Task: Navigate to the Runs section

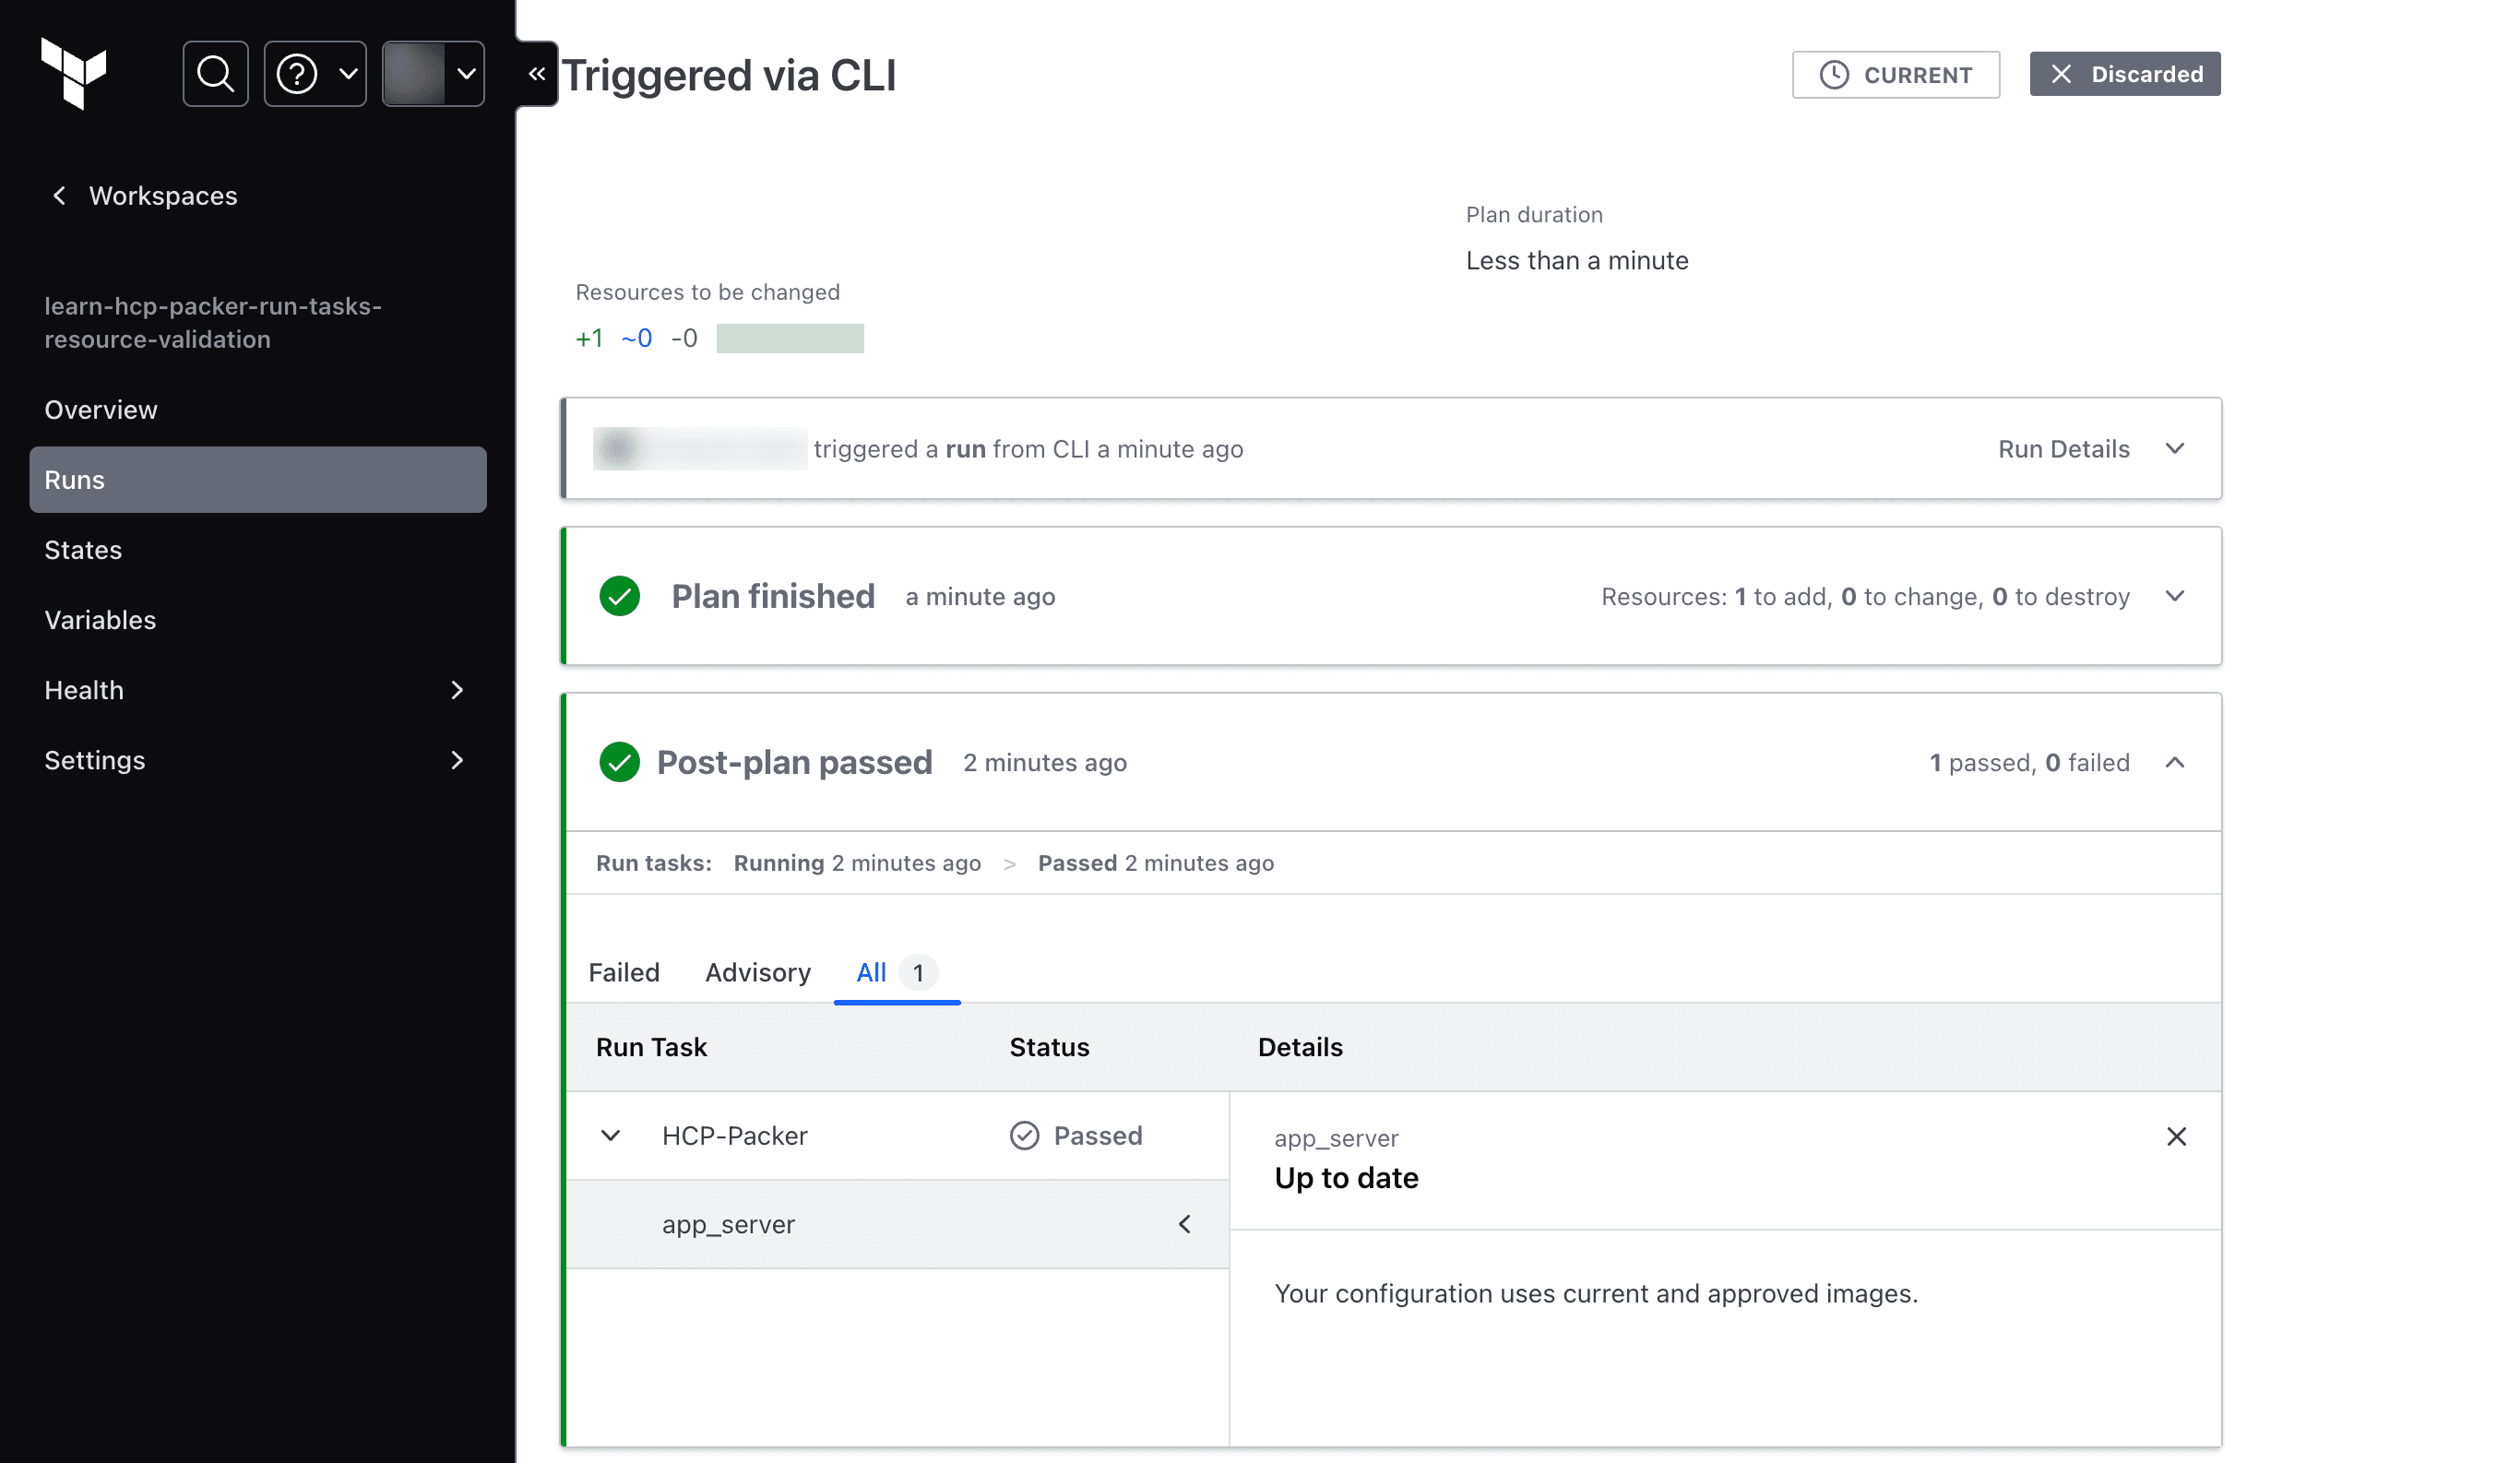Action: click(x=257, y=479)
